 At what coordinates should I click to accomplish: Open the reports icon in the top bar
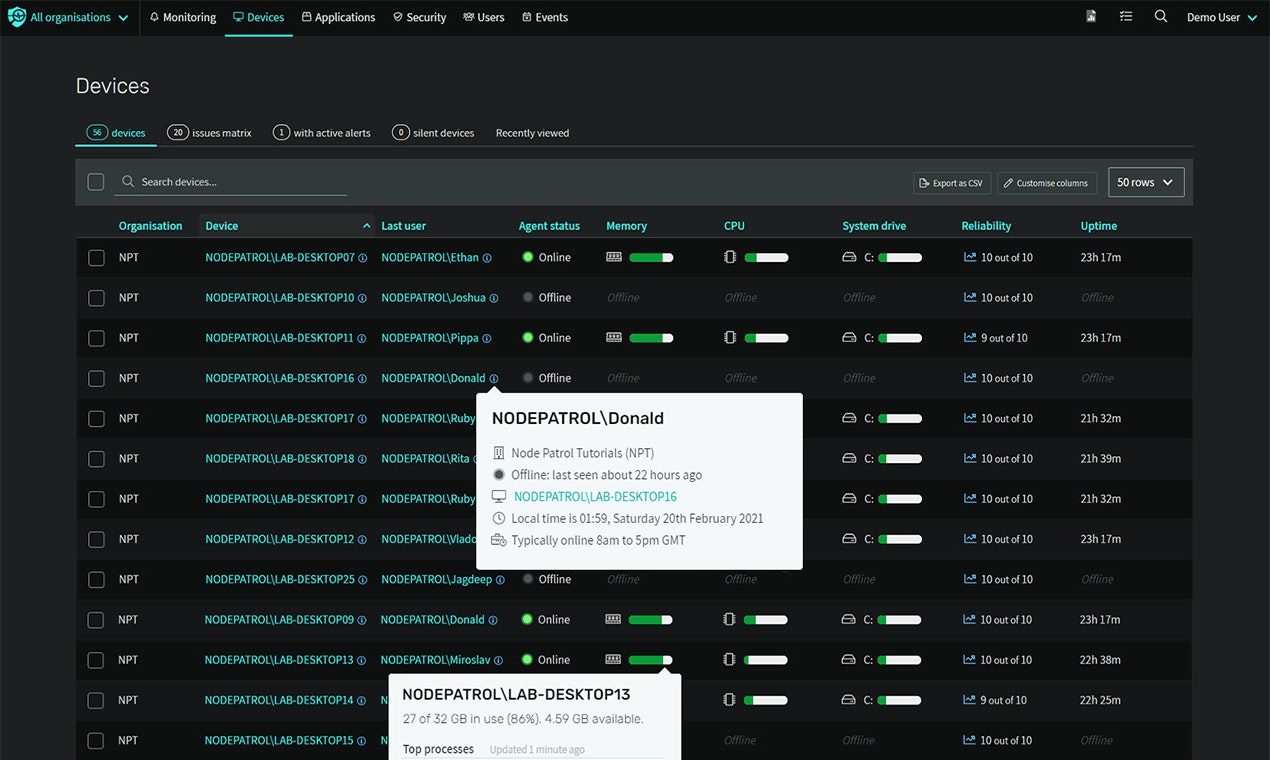click(x=1090, y=16)
